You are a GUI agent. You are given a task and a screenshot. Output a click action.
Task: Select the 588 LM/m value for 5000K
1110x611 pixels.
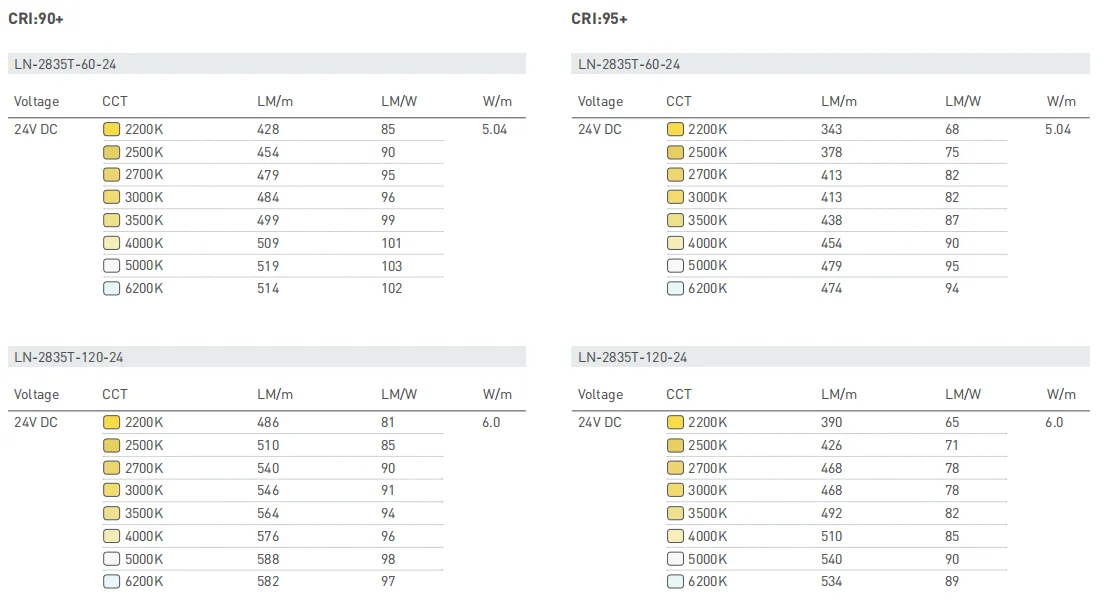click(x=268, y=559)
